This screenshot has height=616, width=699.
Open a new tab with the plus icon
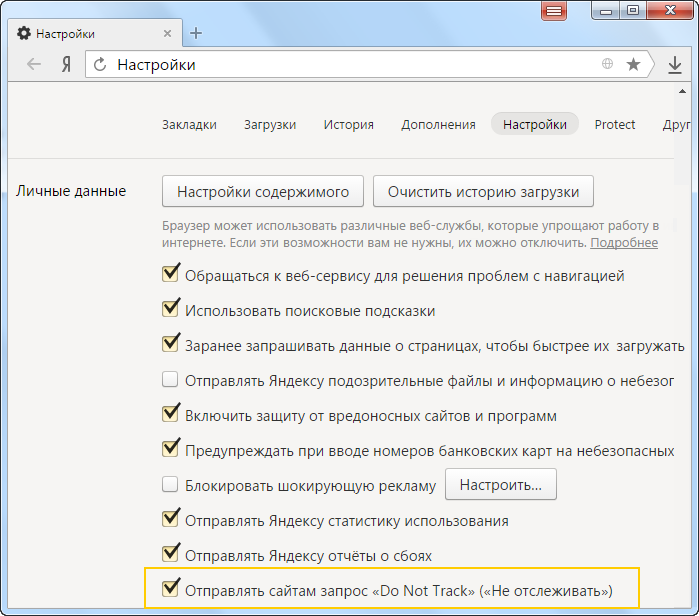pyautogui.click(x=196, y=33)
